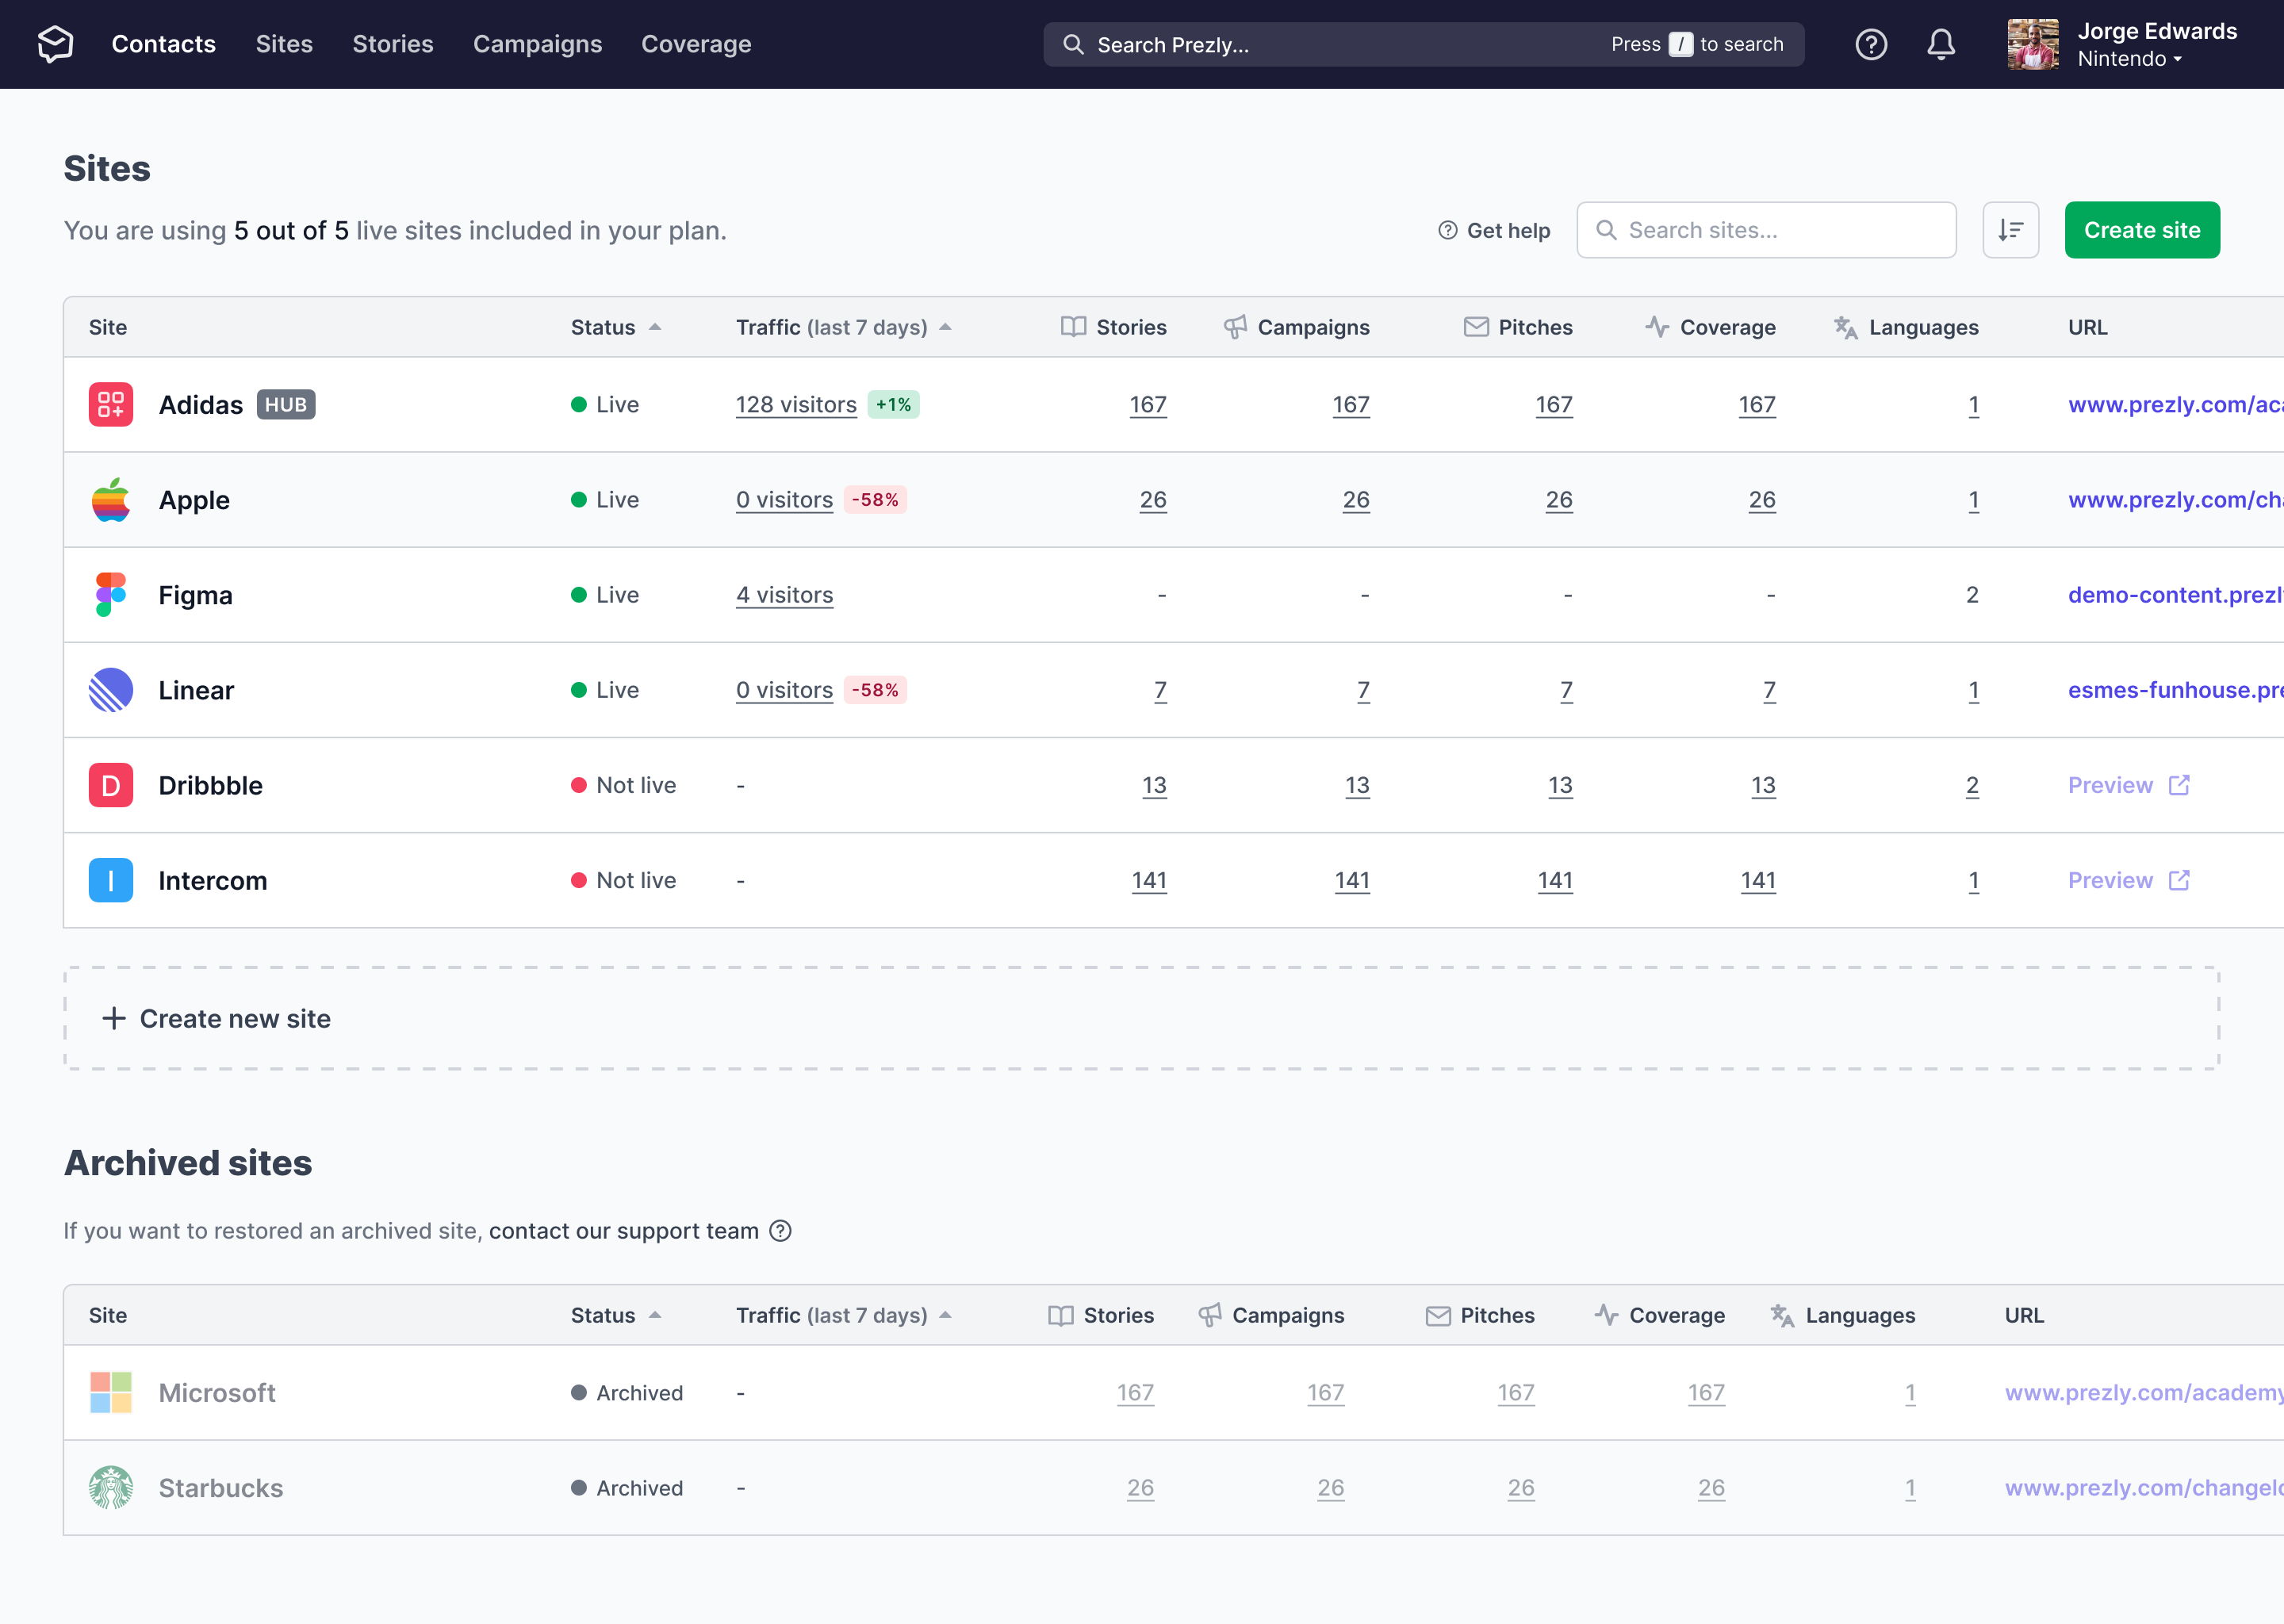Screen dimensions: 2284x1624
Task: Click Adidas Stories count 167
Action: pos(1148,404)
